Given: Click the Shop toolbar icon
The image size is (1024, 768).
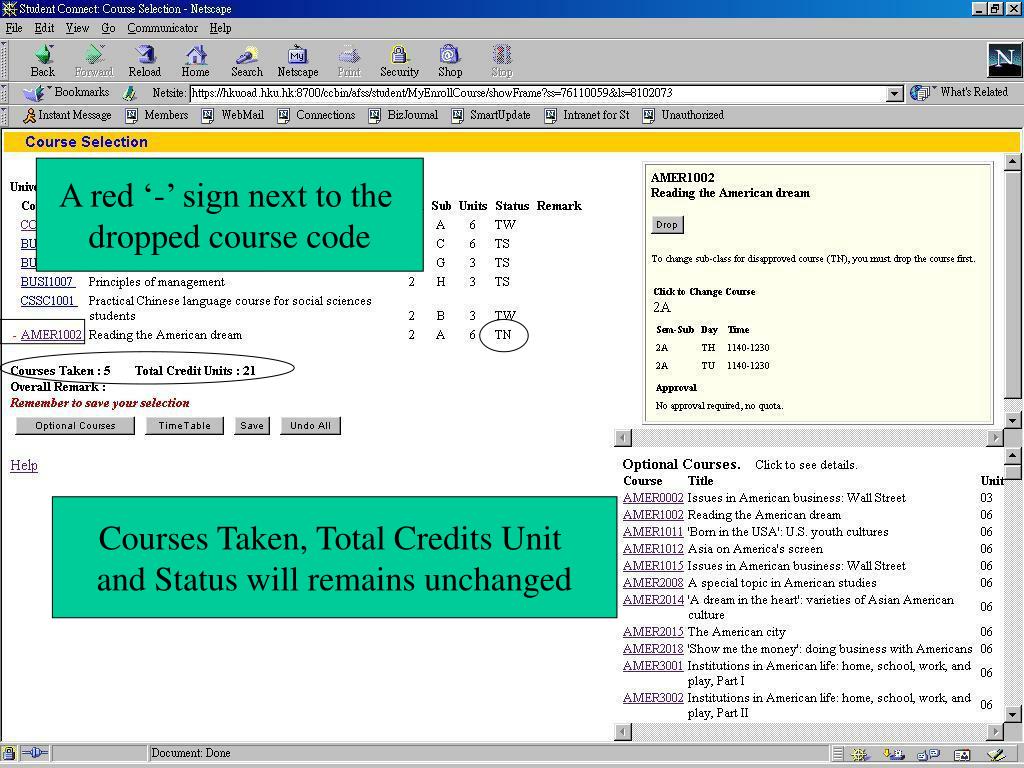Looking at the screenshot, I should (x=450, y=55).
